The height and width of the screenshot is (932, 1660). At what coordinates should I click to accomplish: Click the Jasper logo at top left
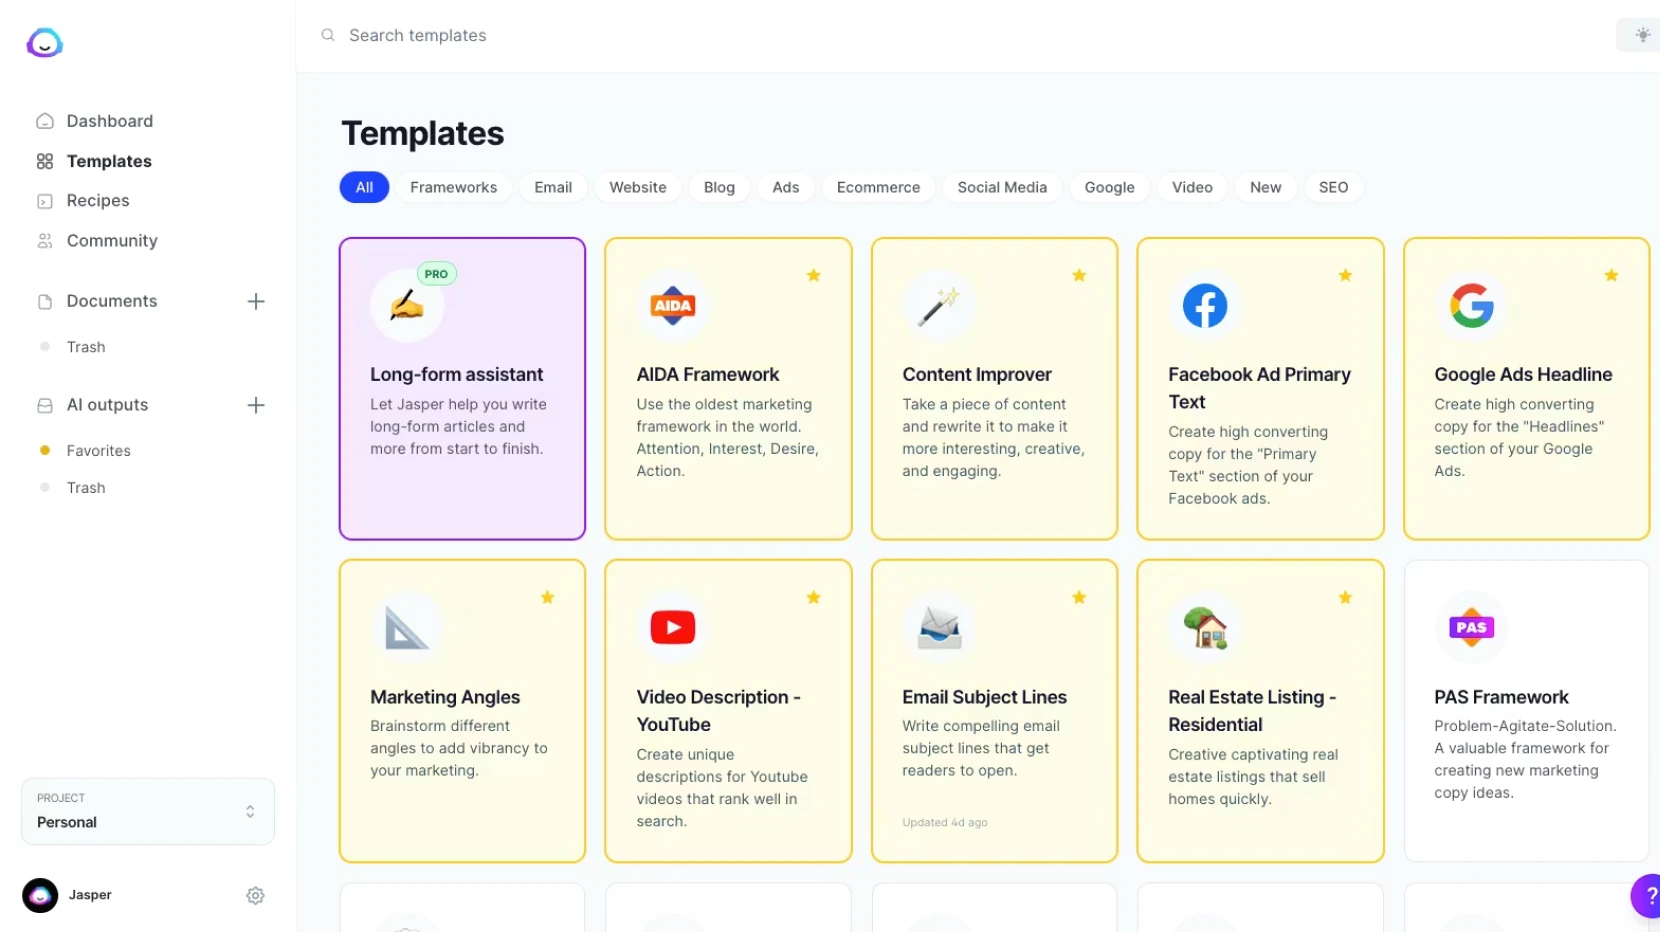pyautogui.click(x=43, y=42)
